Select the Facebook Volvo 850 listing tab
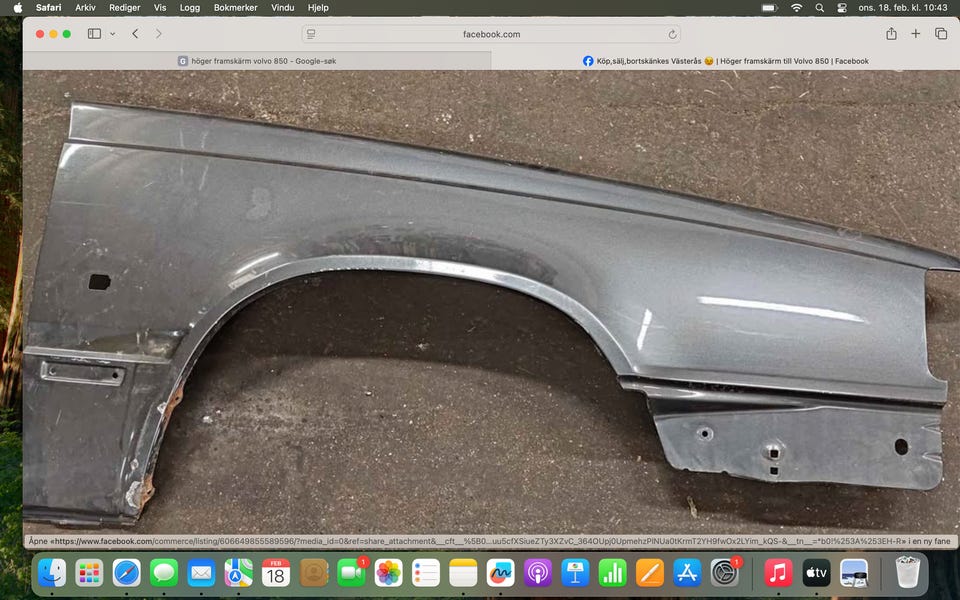This screenshot has height=600, width=960. click(x=725, y=61)
